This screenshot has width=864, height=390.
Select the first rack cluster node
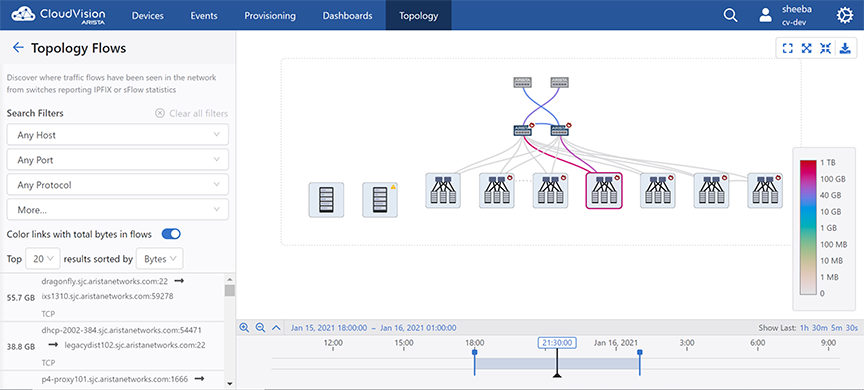coord(443,191)
